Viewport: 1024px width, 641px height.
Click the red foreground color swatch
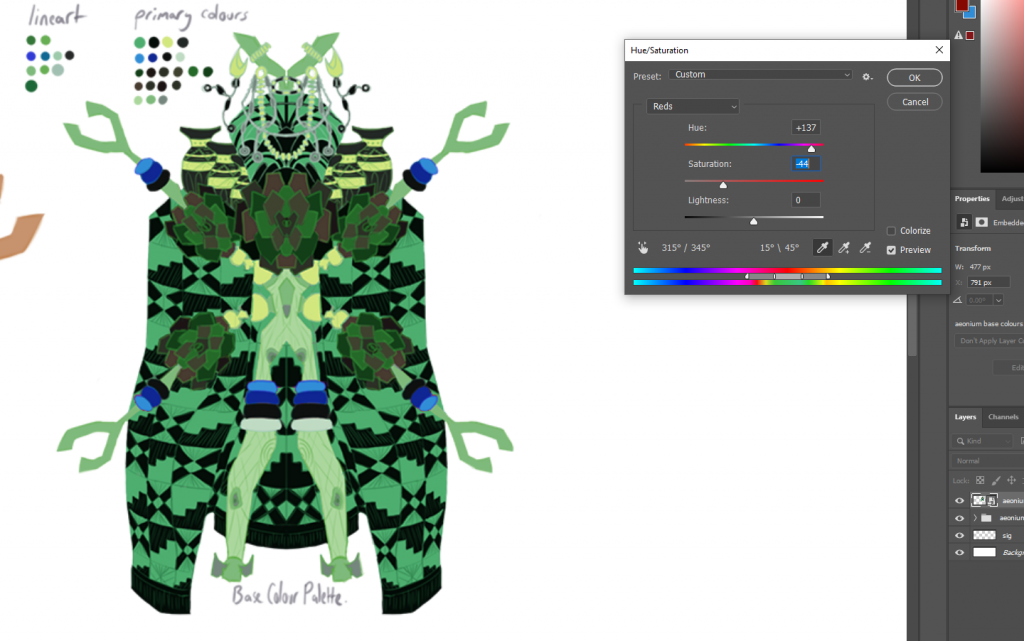click(x=961, y=5)
